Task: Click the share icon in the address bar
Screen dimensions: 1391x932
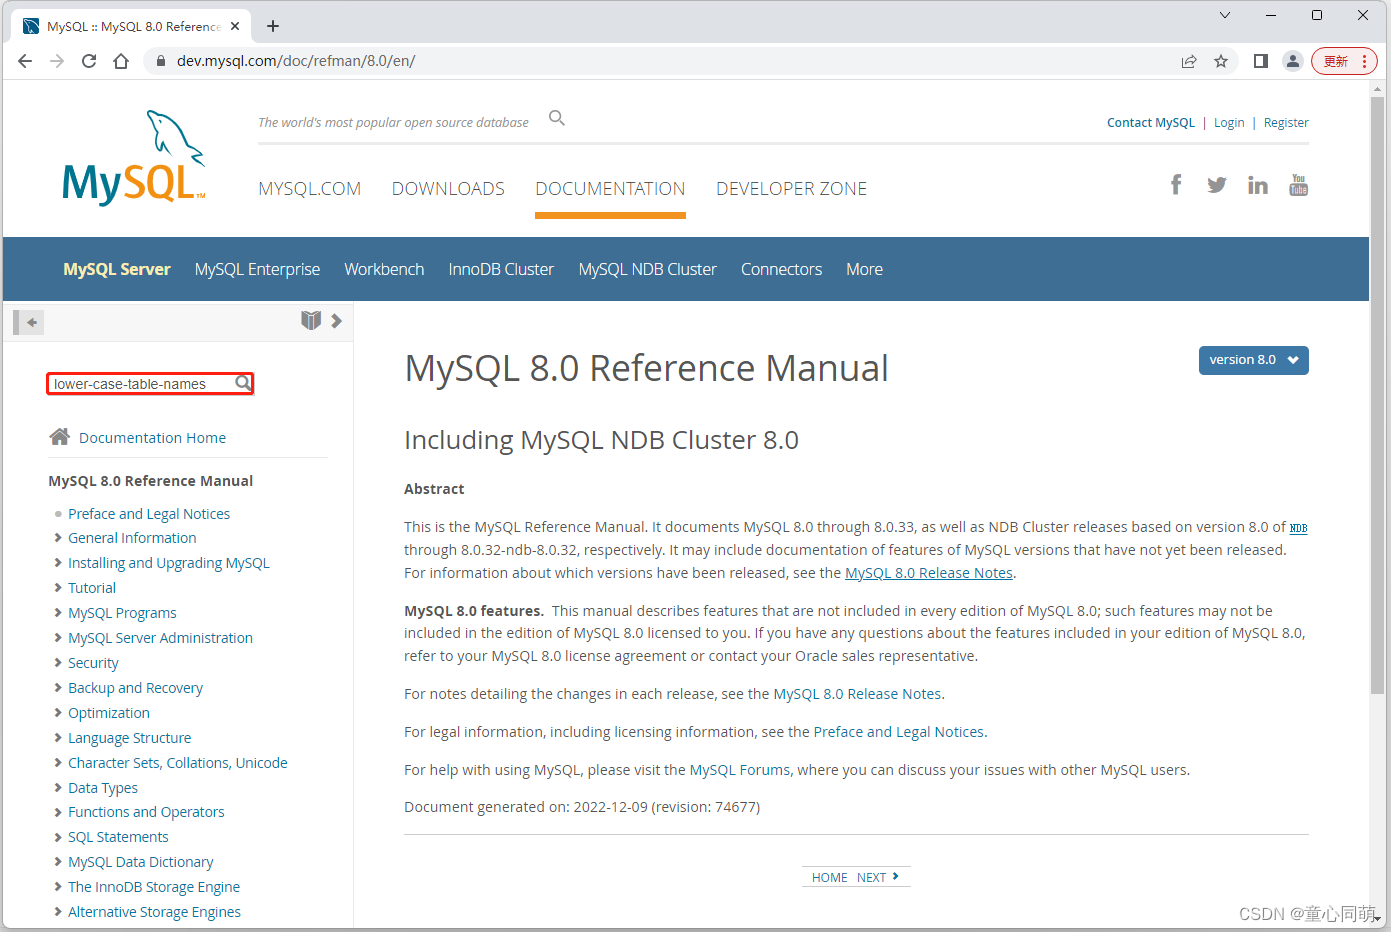Action: (1189, 60)
